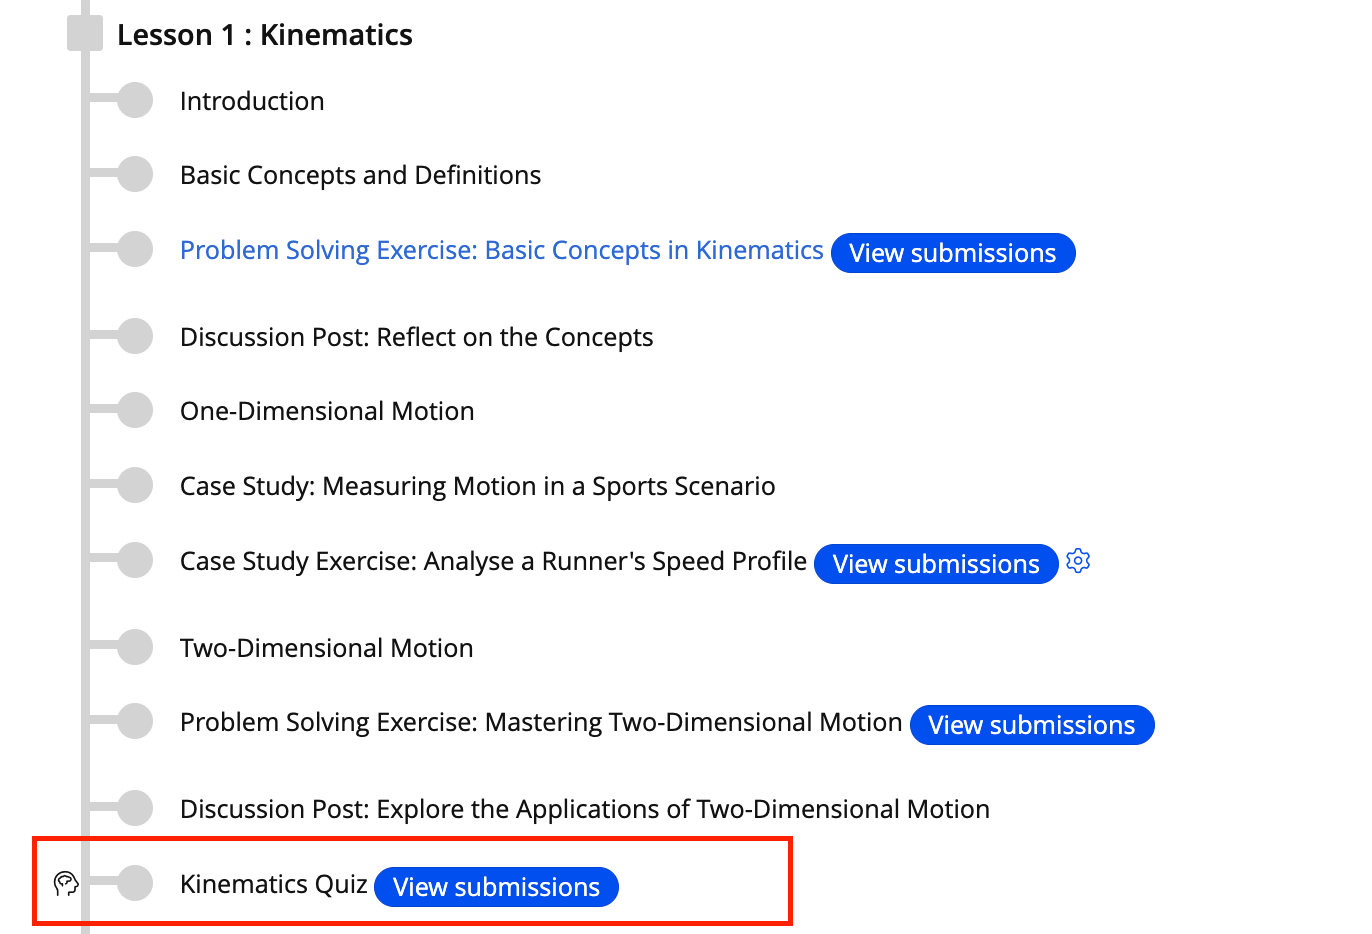Toggle completion circle for Kinematics Quiz
1372x934 pixels.
135,883
